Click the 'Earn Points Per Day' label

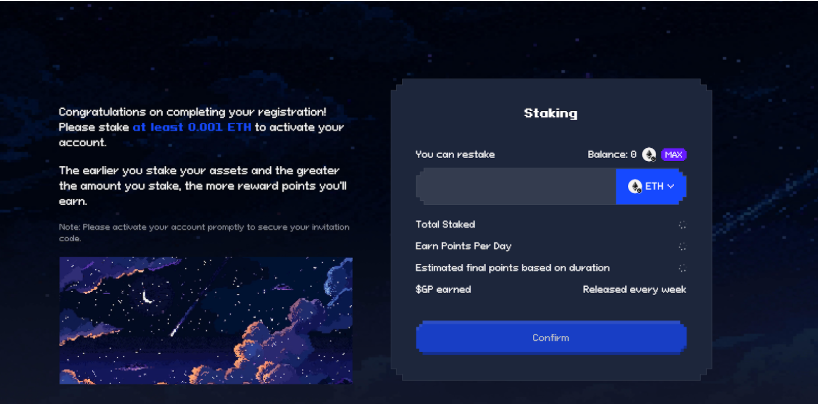(x=463, y=246)
